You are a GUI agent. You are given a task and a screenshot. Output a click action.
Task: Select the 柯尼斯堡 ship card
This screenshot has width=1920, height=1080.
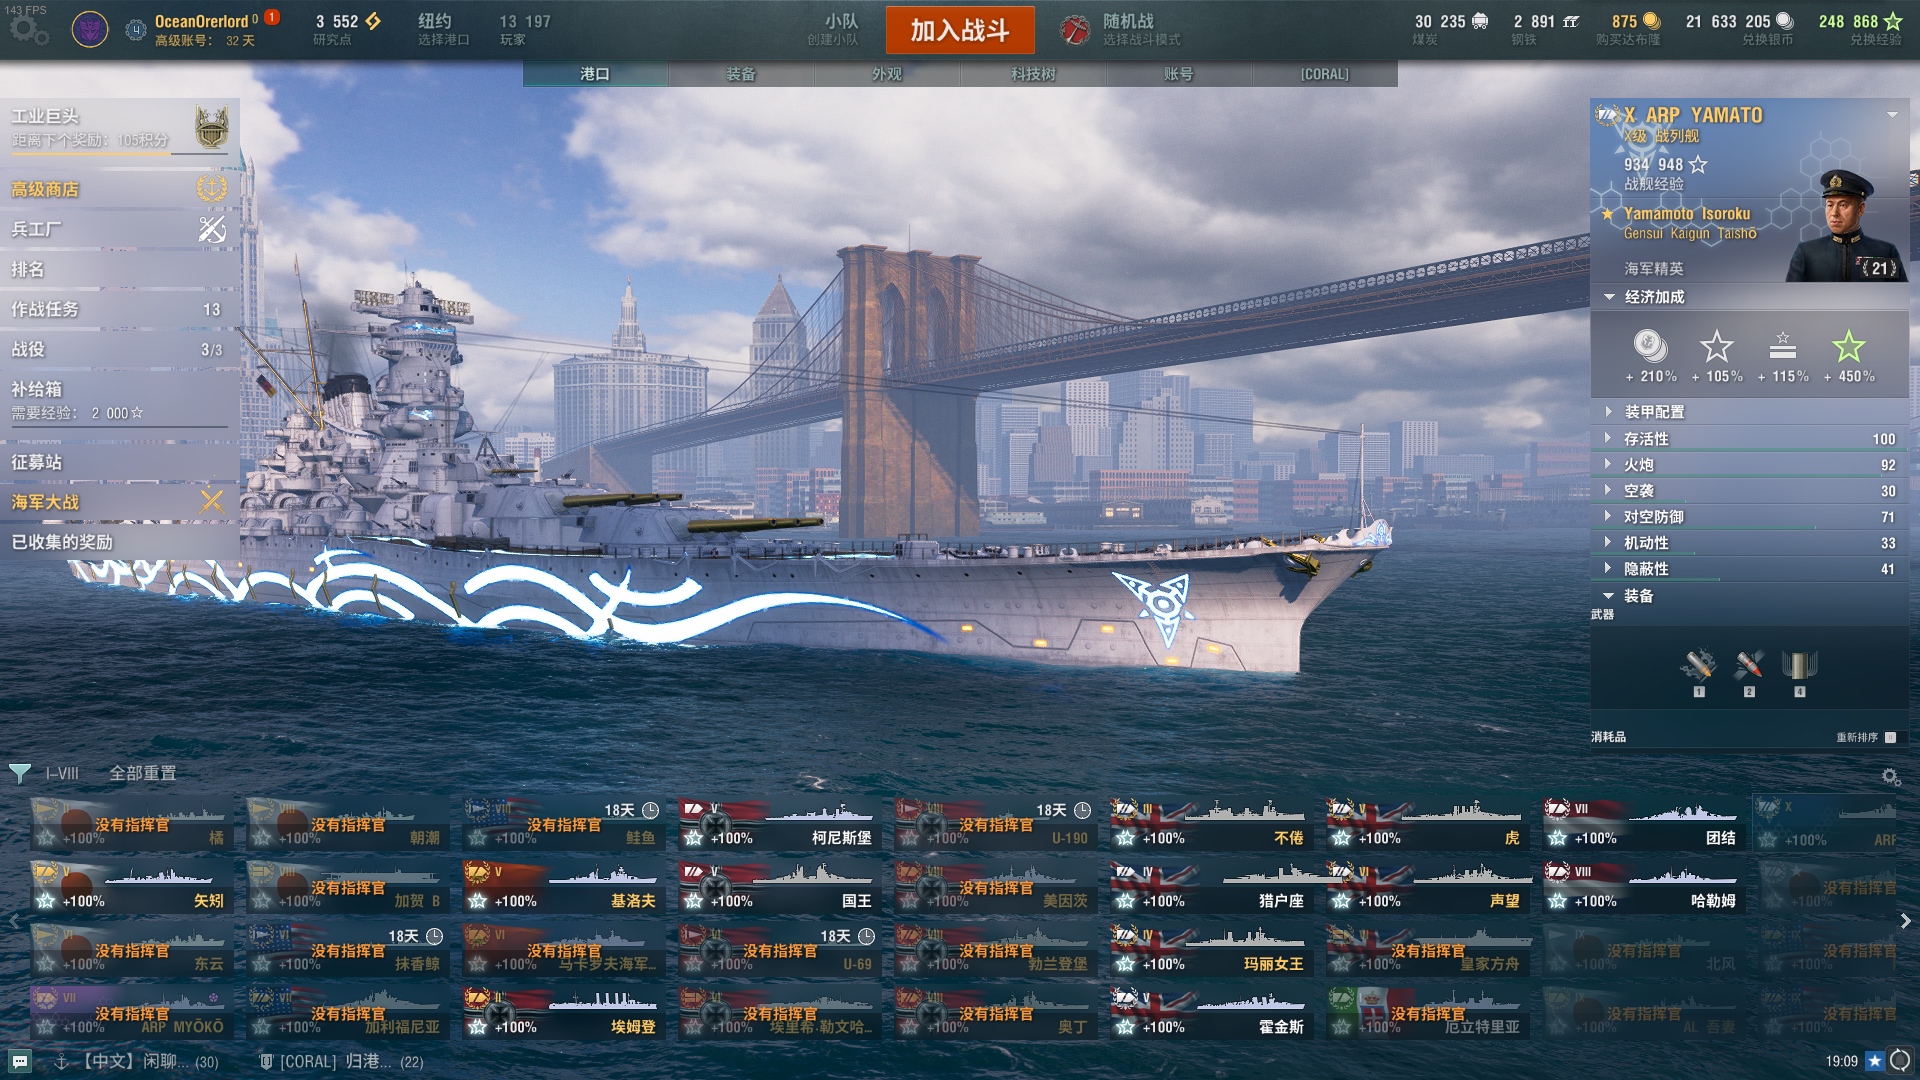[778, 824]
